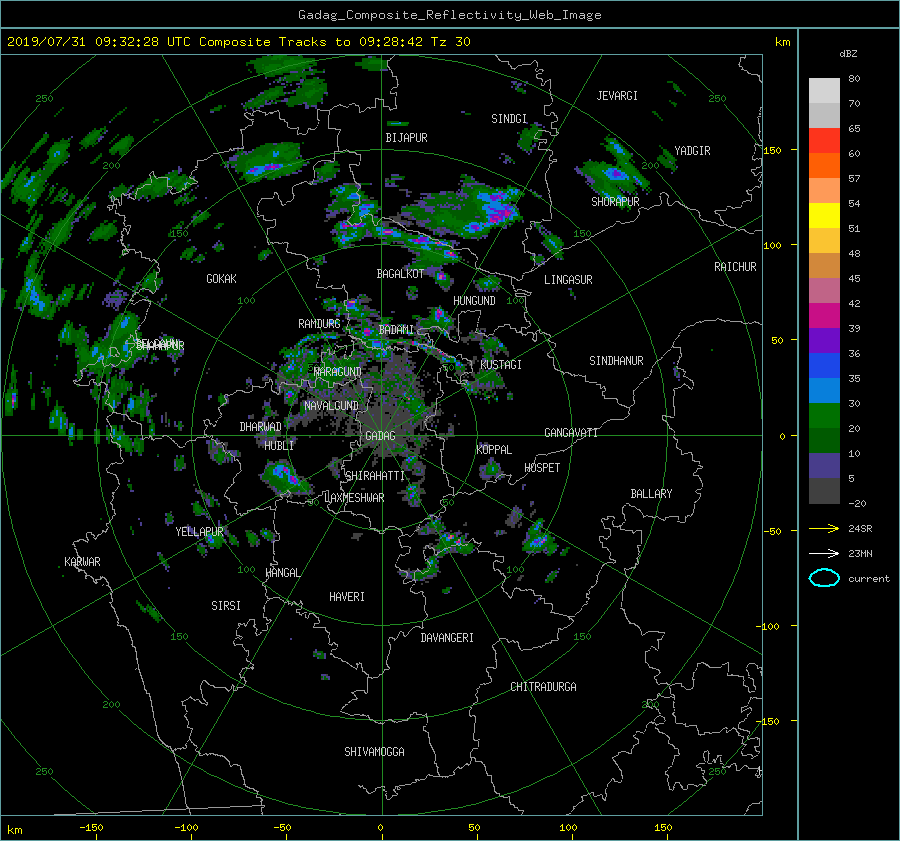
Task: Click the RAICHUR city label
Action: pyautogui.click(x=735, y=267)
